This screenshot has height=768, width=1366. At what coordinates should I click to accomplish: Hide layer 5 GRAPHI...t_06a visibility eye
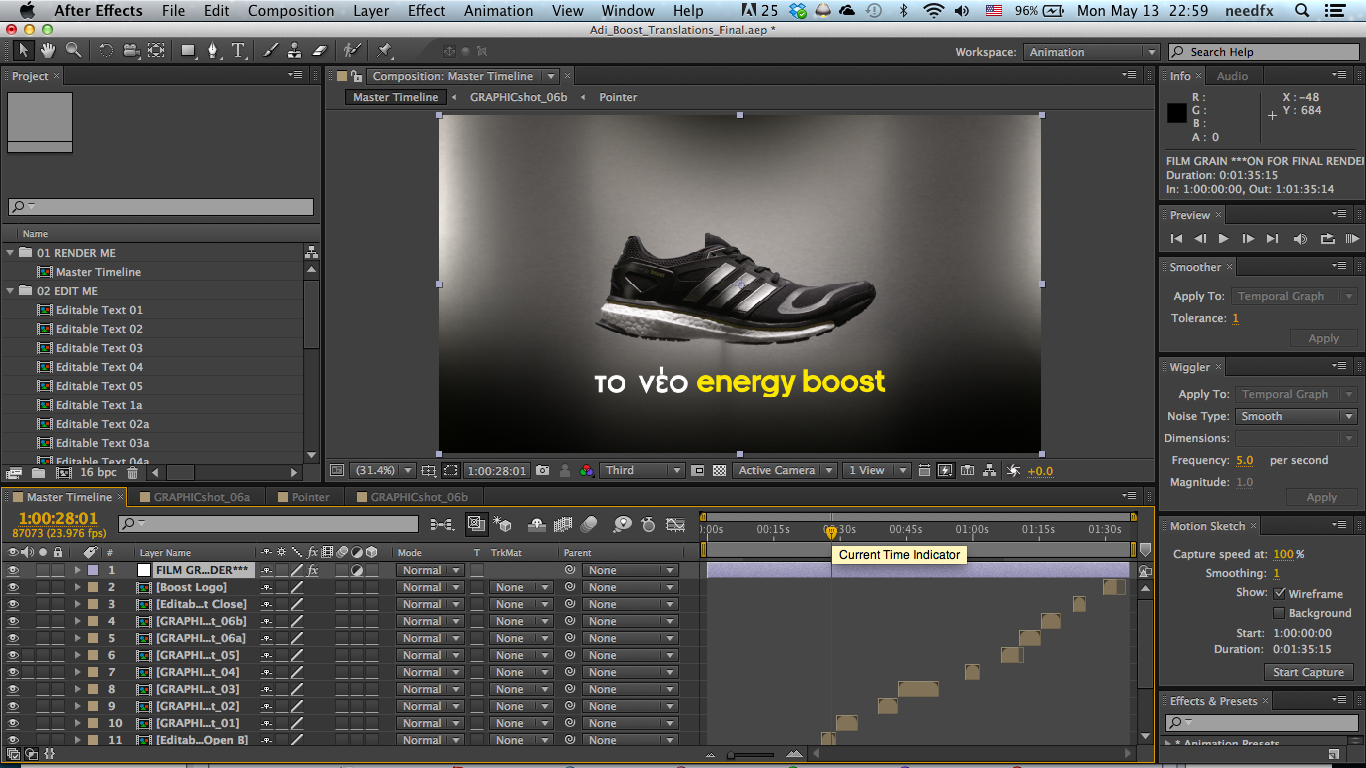tap(13, 638)
